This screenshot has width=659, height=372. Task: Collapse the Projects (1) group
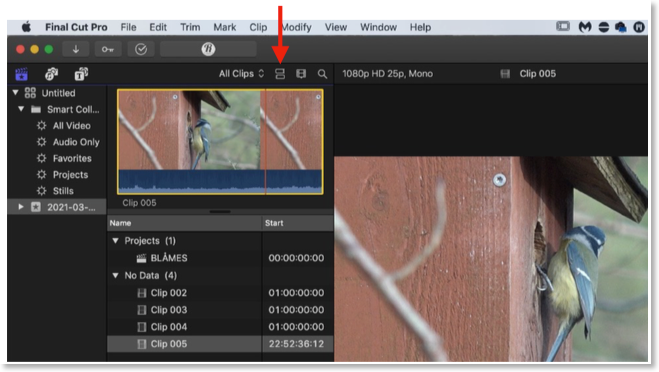pos(116,241)
